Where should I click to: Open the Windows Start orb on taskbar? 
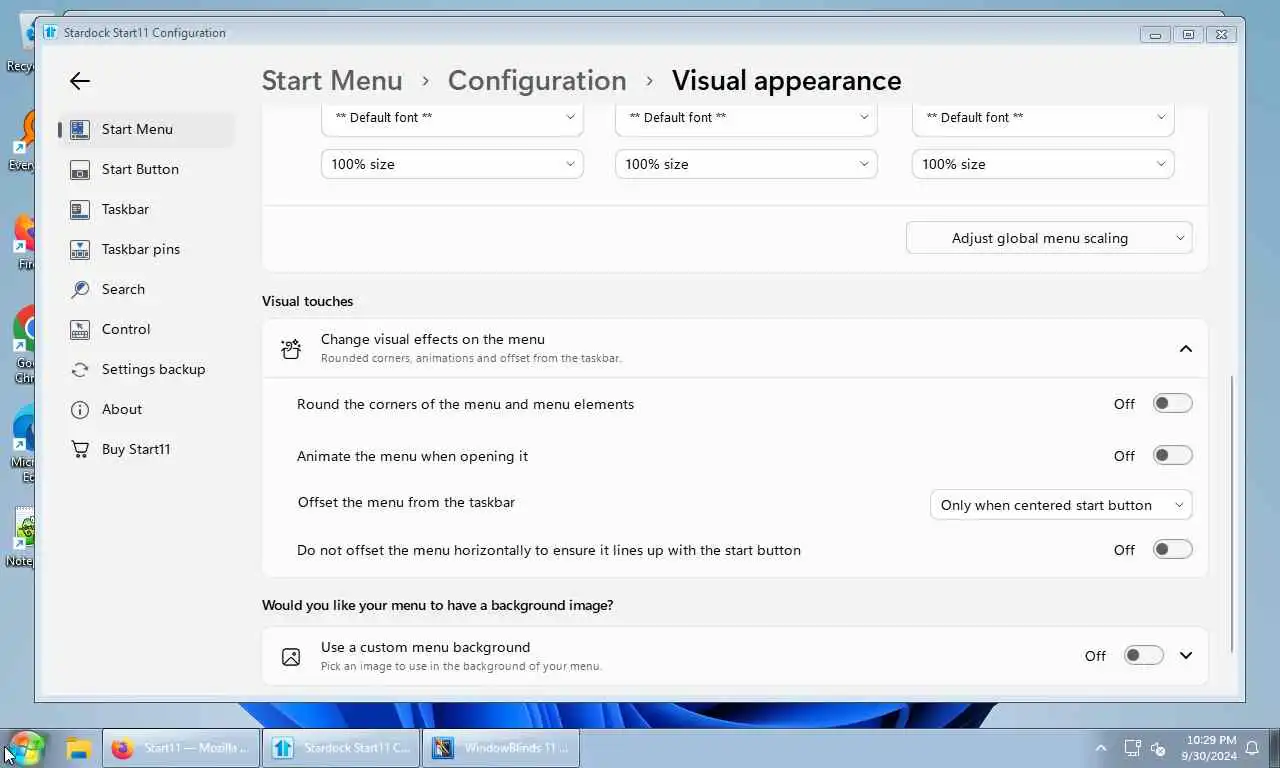tap(26, 748)
